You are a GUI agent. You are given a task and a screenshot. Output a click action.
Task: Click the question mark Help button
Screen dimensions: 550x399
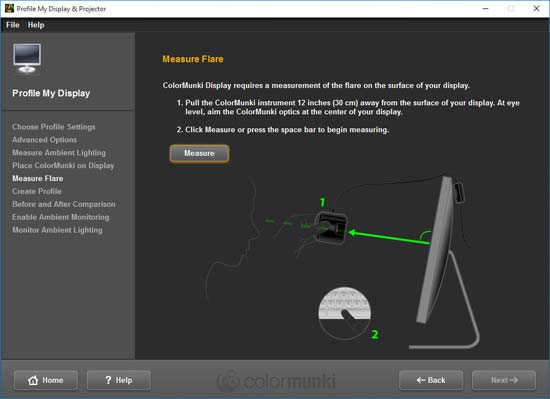click(x=119, y=380)
